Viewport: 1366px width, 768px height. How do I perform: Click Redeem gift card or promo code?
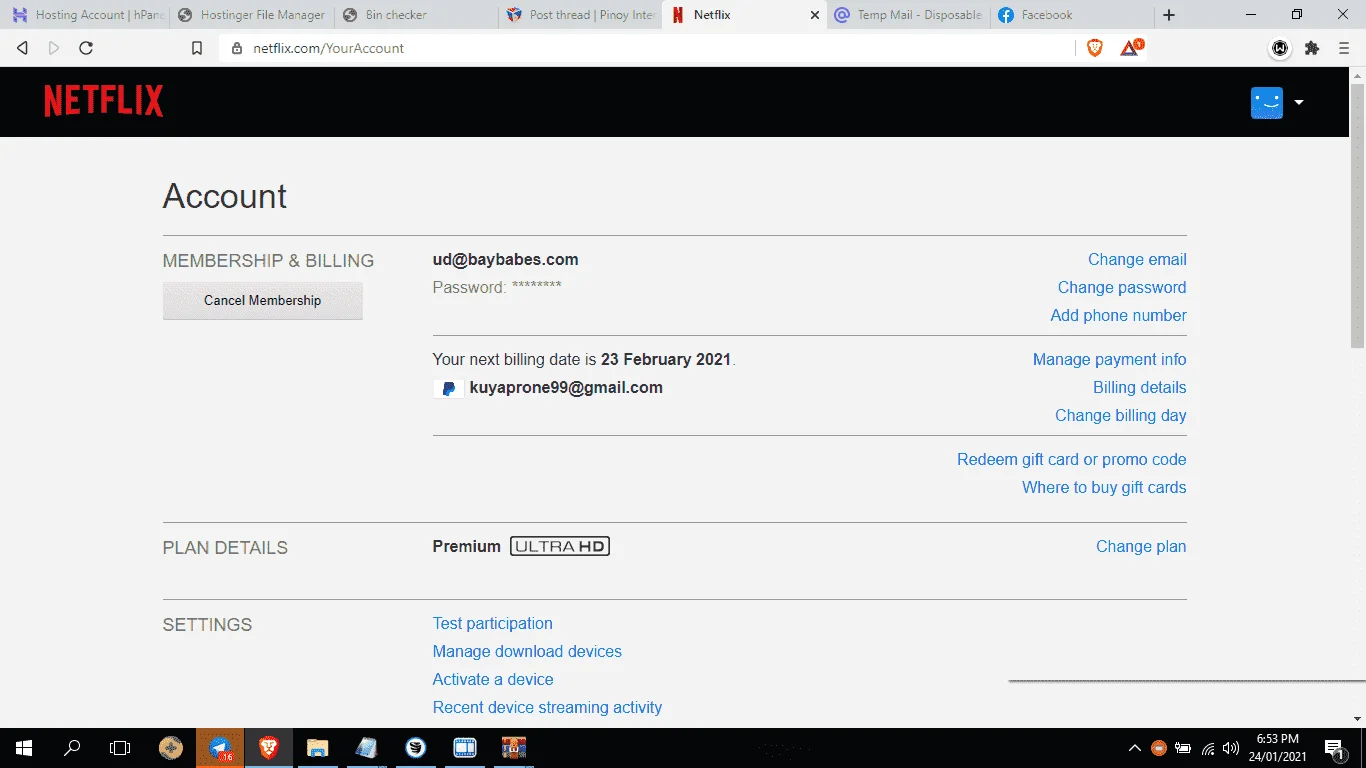[1071, 460]
